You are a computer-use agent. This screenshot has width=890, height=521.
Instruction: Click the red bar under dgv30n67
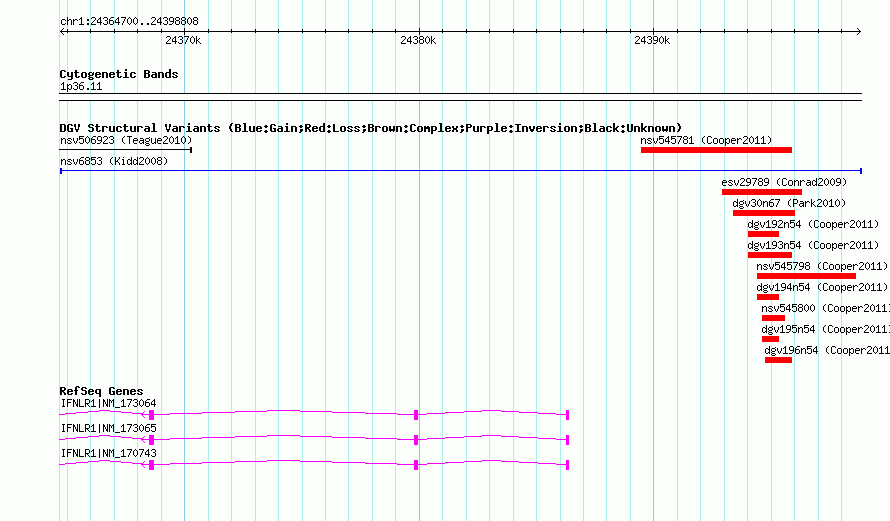[x=763, y=213]
